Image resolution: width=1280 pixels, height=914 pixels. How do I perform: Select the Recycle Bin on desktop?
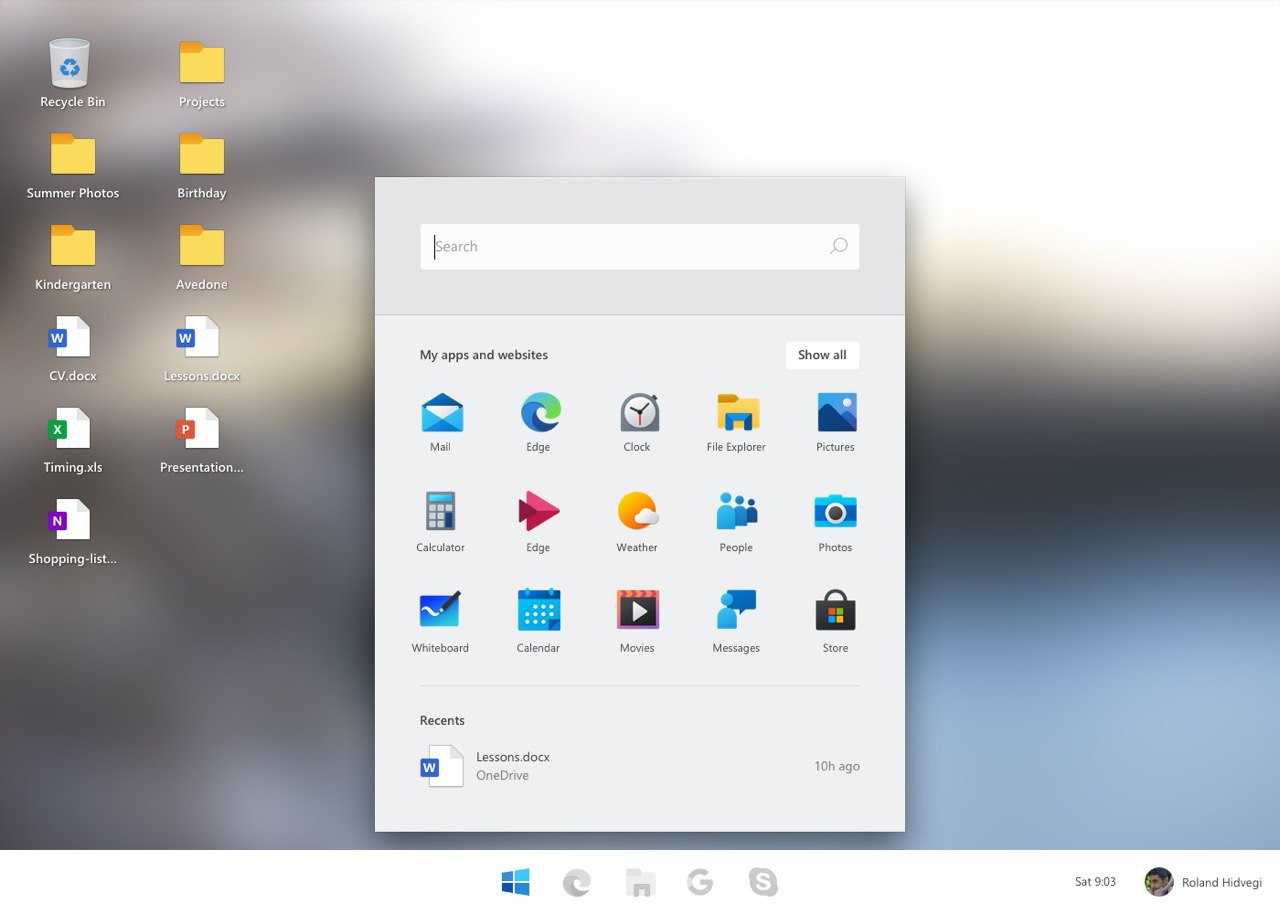(72, 74)
